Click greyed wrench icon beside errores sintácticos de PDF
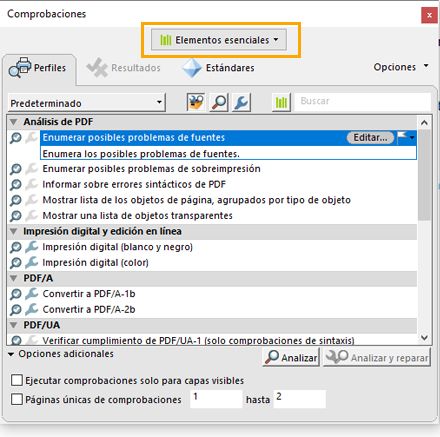This screenshot has width=440, height=437. pyautogui.click(x=32, y=184)
